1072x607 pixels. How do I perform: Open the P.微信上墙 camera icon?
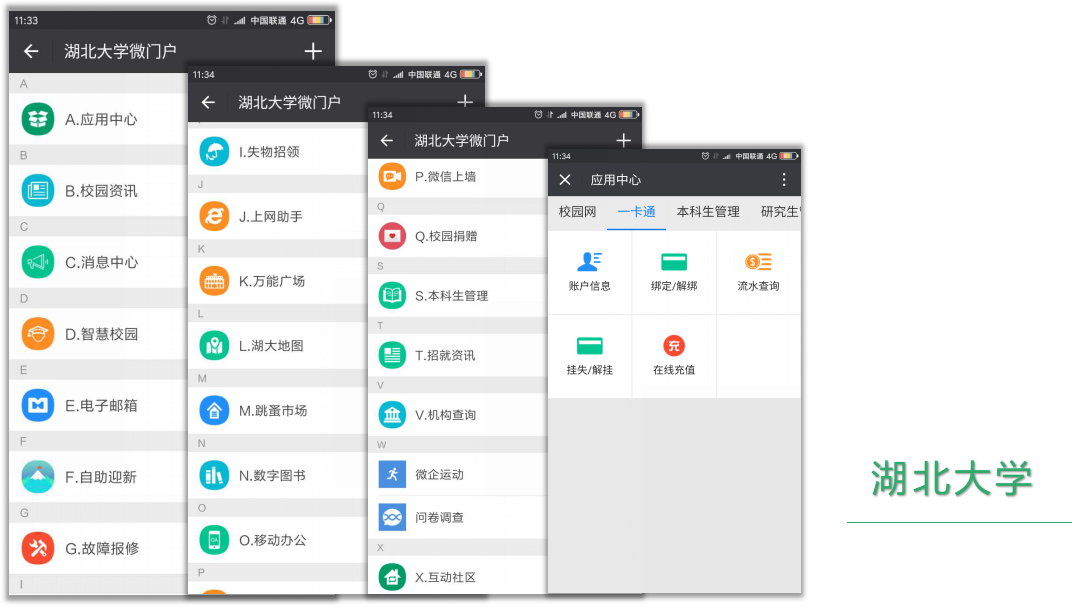(392, 176)
